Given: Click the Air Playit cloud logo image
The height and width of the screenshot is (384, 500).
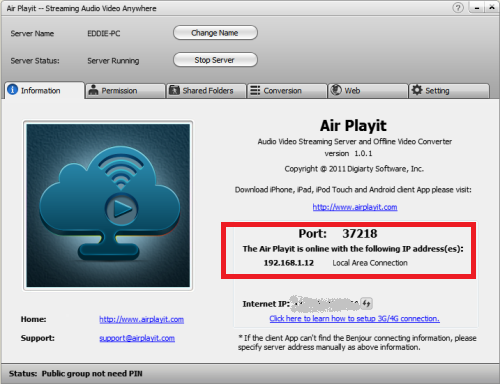Looking at the screenshot, I should [x=108, y=205].
